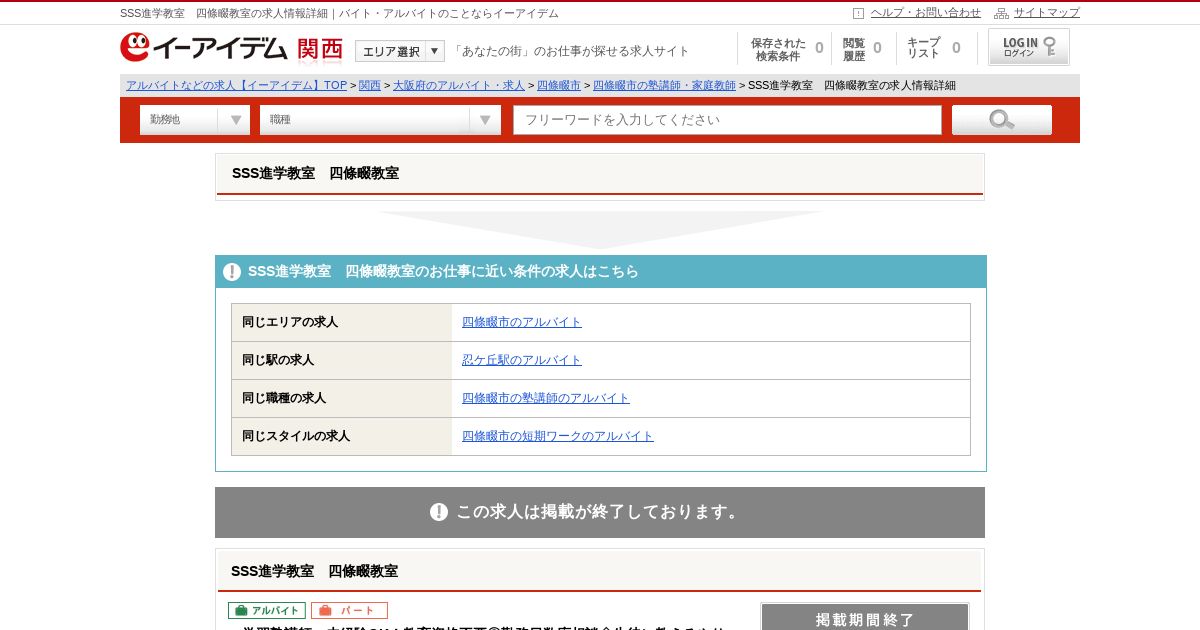Expand the 職種 dropdown
Screen dimensions: 1200x630
click(x=380, y=120)
